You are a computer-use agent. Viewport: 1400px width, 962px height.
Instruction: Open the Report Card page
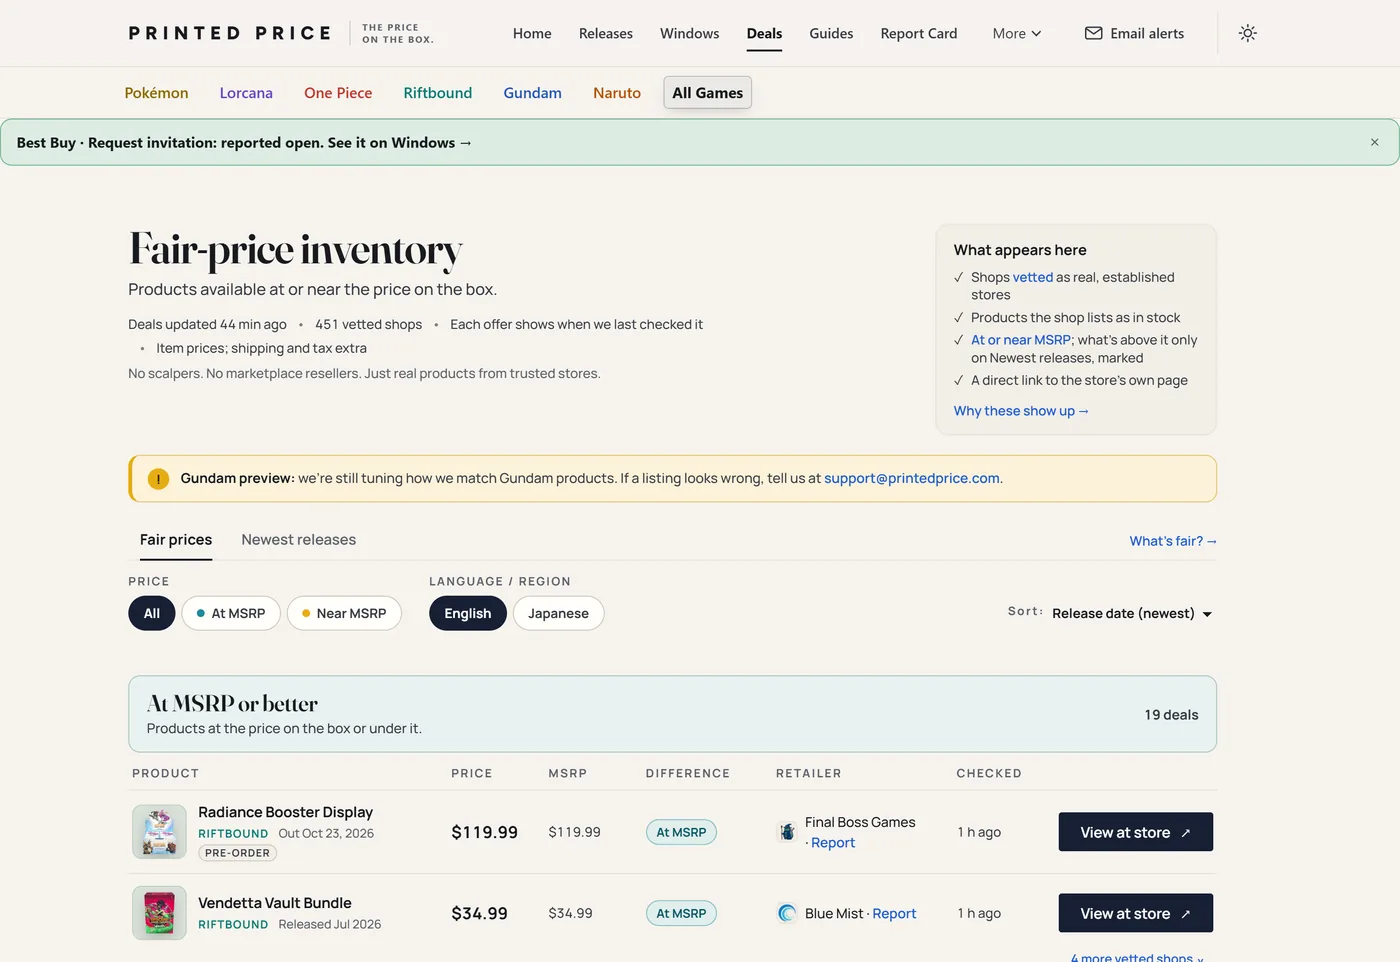click(x=919, y=33)
